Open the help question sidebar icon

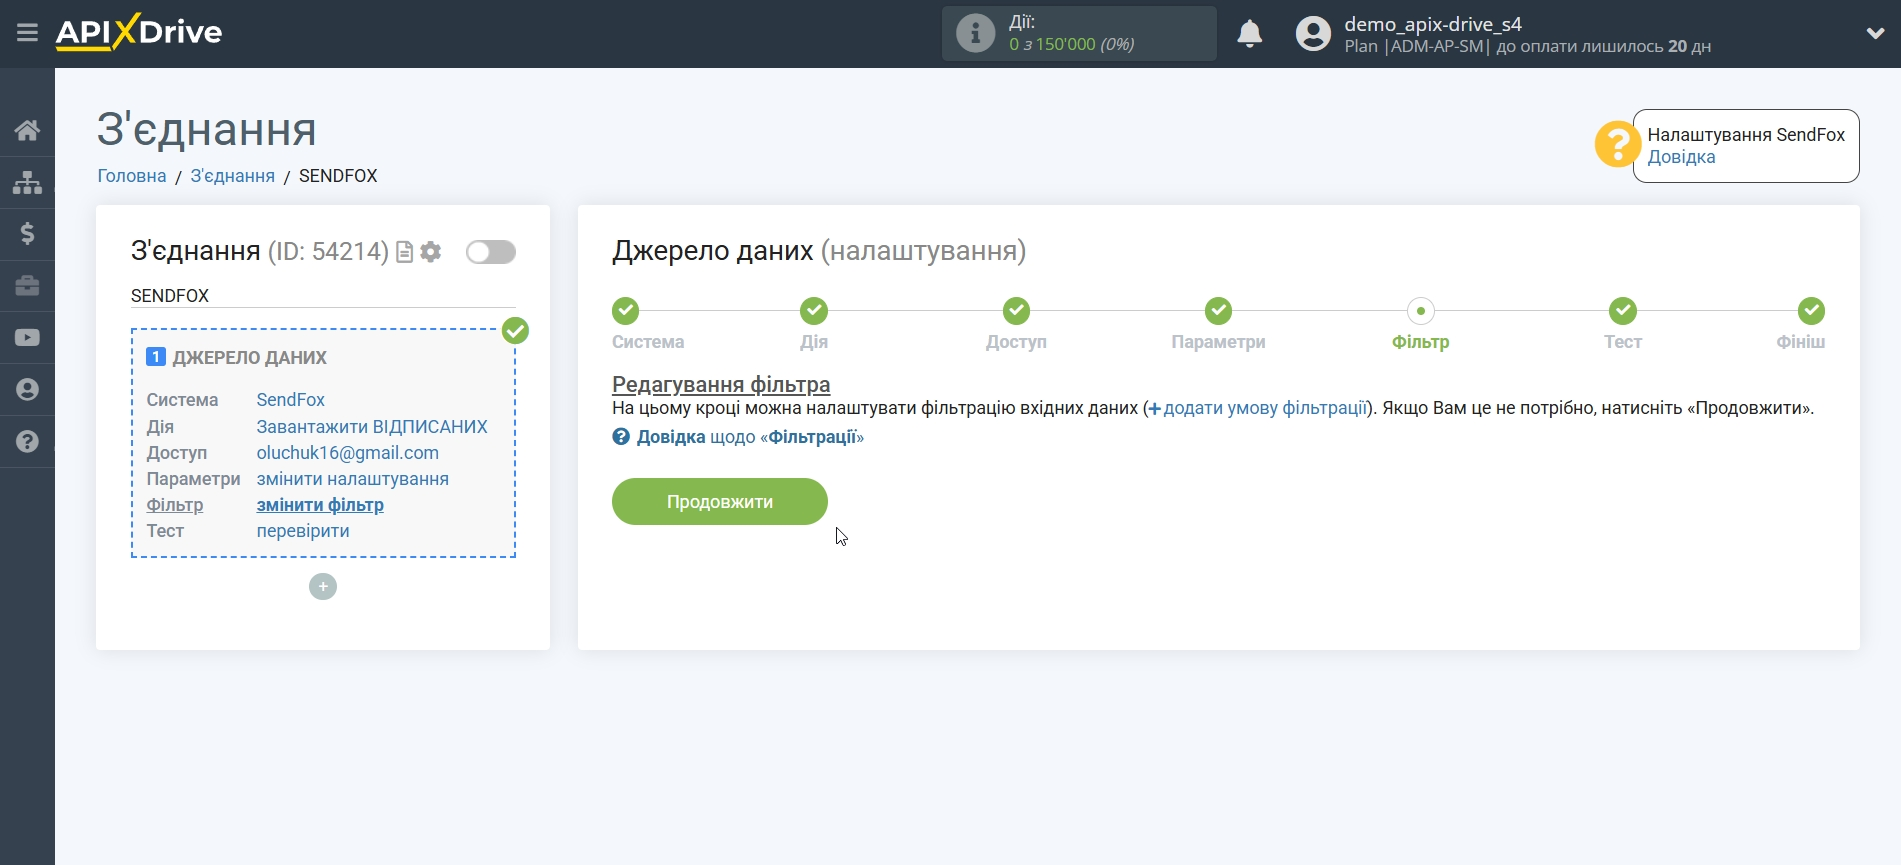(x=27, y=442)
